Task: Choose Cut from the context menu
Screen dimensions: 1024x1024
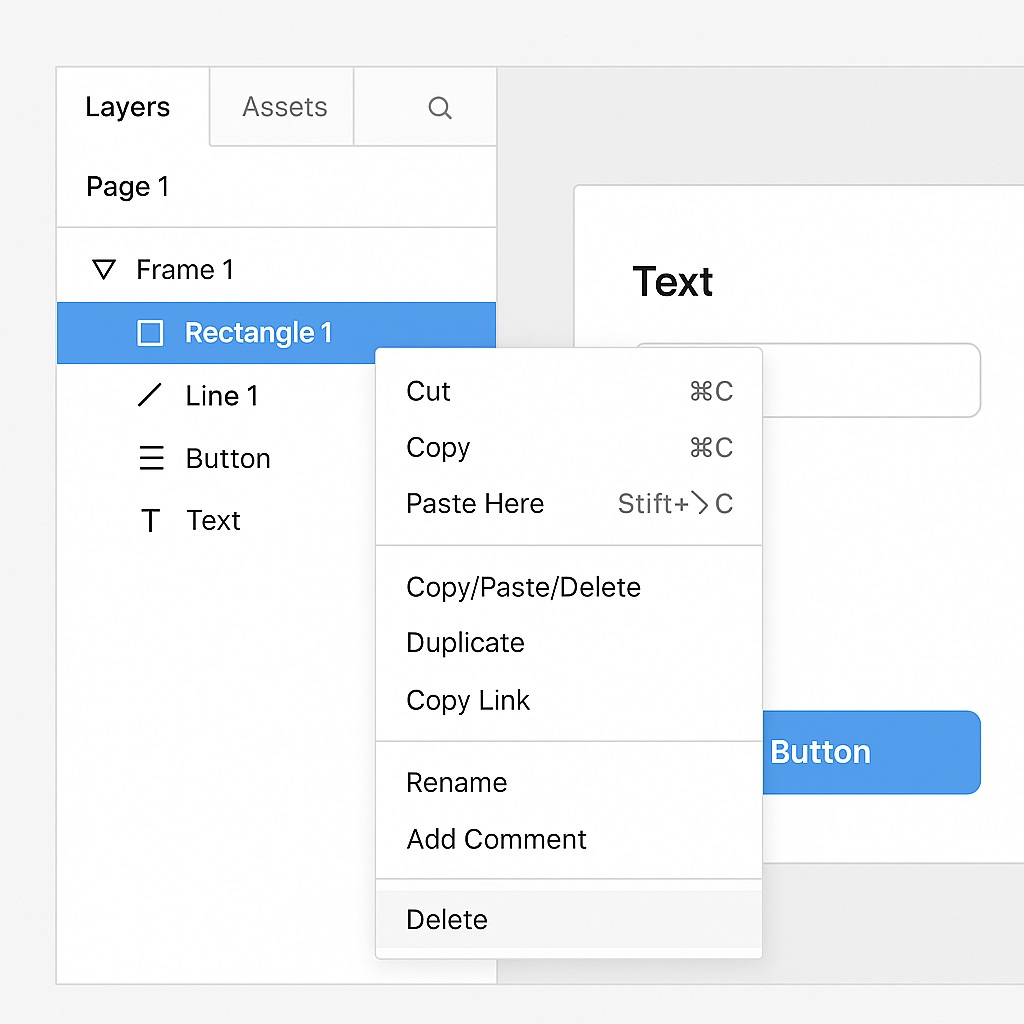Action: 428,391
